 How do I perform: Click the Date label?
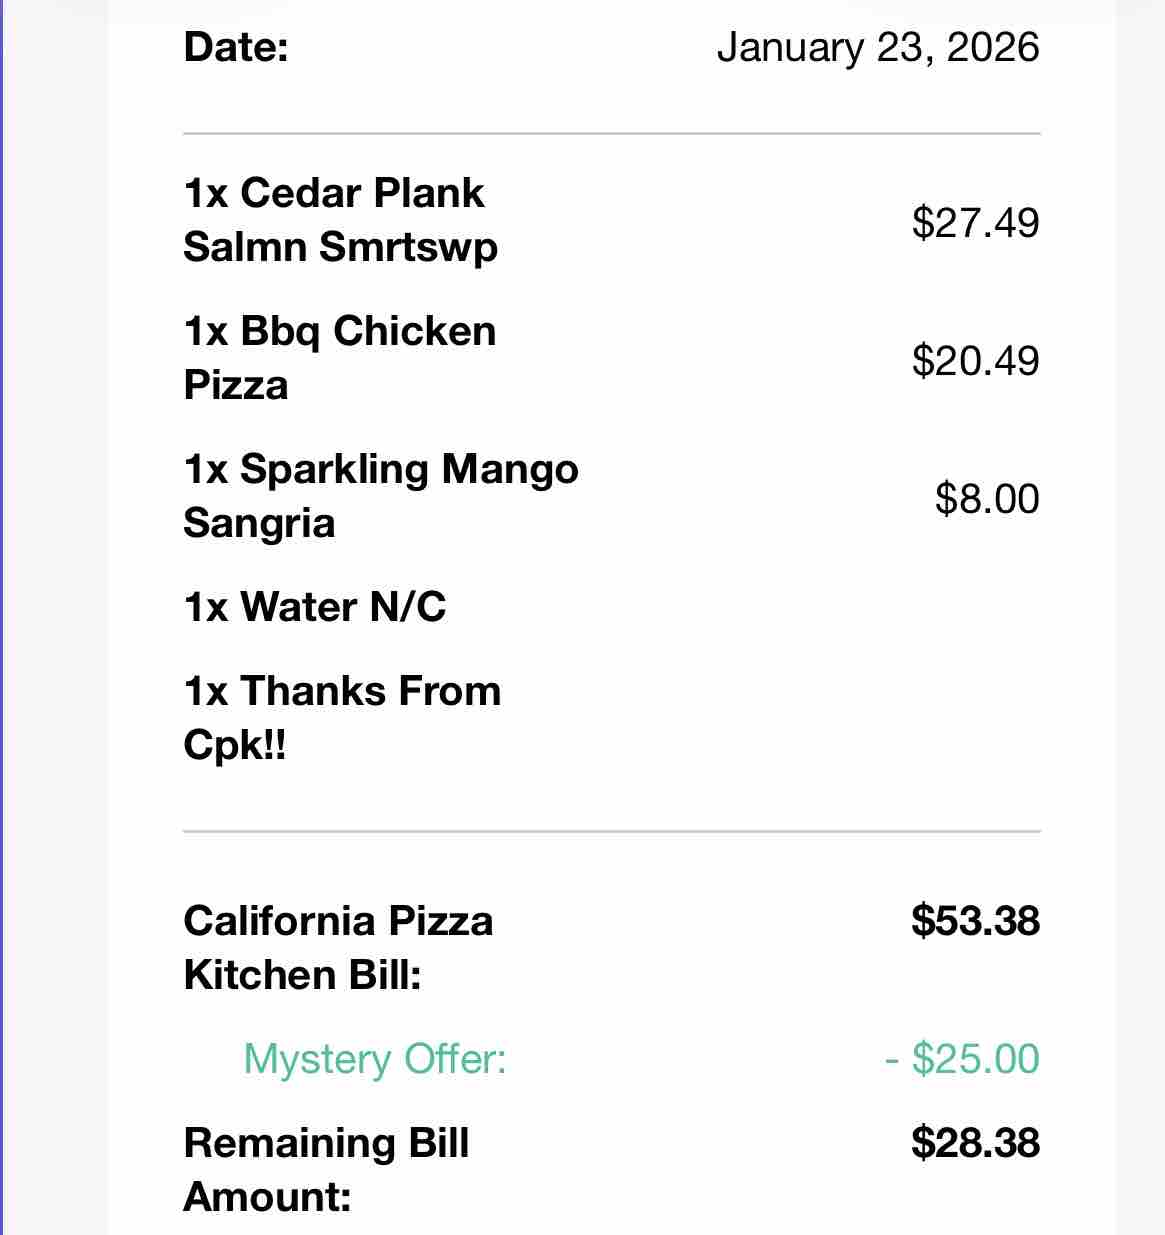(x=236, y=47)
